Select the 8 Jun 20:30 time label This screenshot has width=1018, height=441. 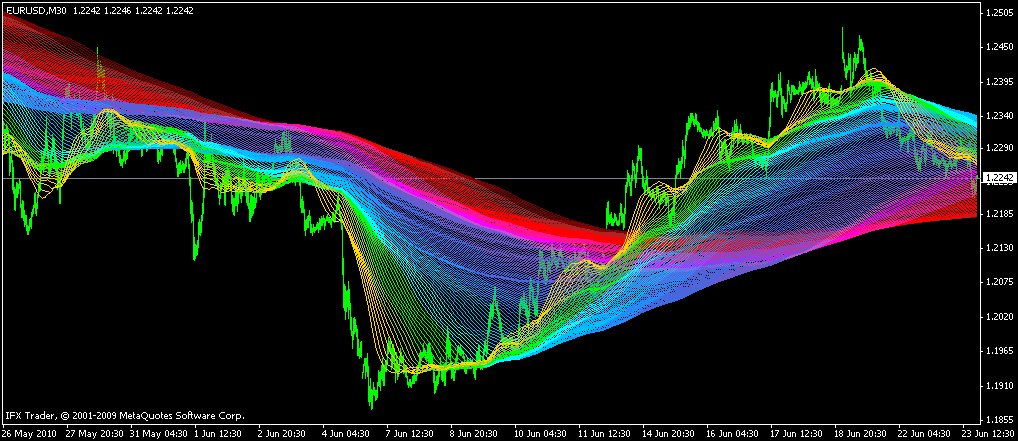click(473, 433)
